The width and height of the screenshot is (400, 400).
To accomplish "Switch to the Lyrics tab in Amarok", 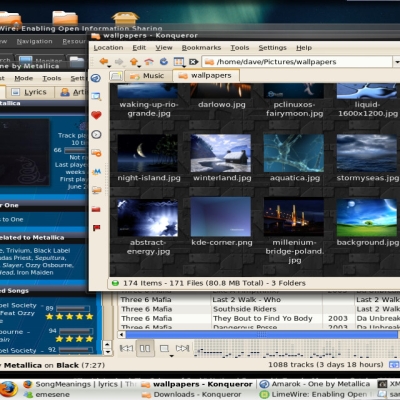I will pos(29,92).
